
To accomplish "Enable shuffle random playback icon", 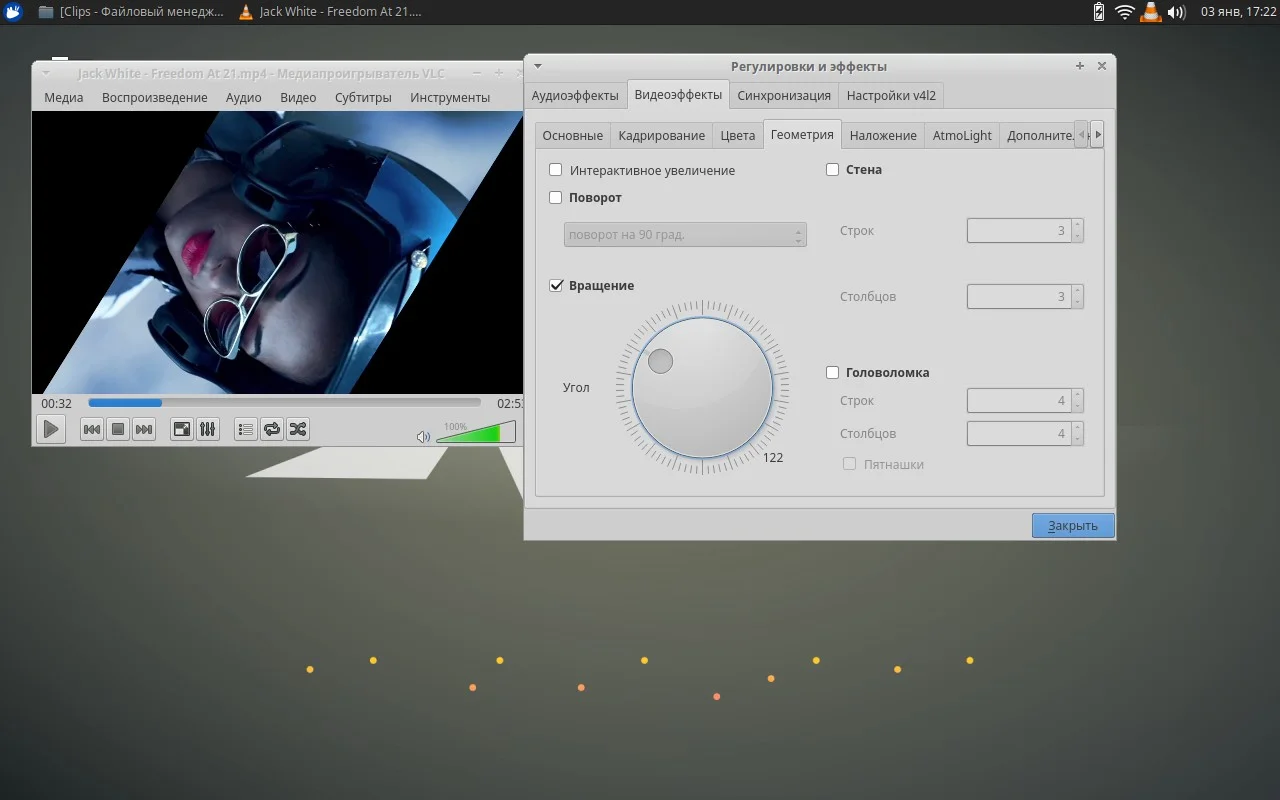I will pos(297,429).
